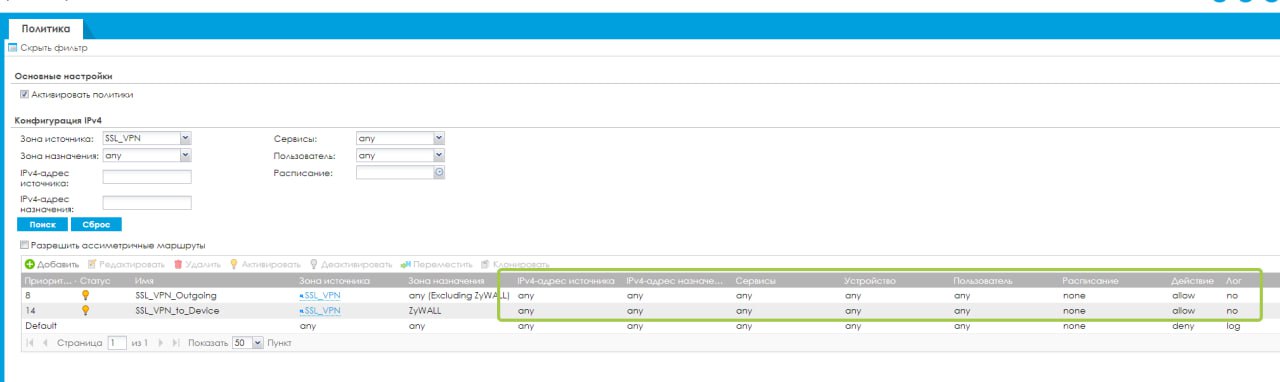Click the IPv4-адрес источника input field

click(x=147, y=177)
